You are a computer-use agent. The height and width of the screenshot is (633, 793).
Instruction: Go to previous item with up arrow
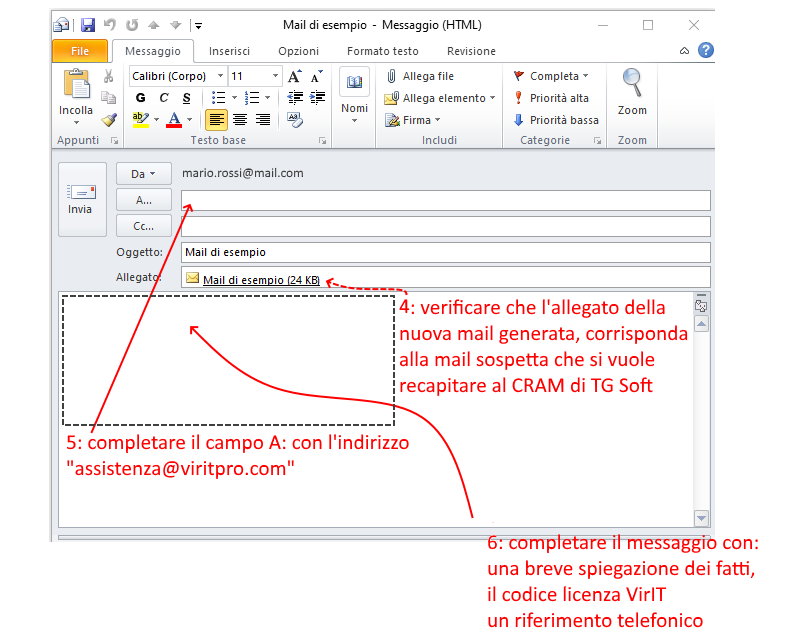tap(154, 25)
